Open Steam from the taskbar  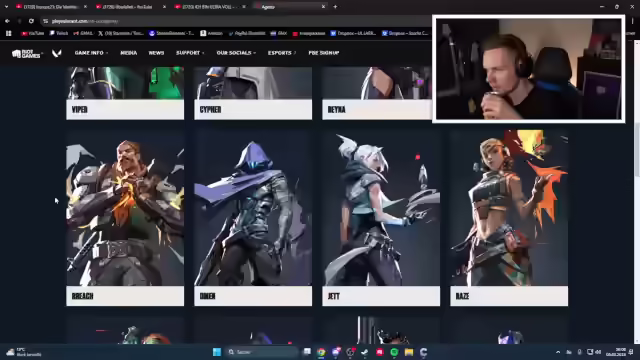coord(364,352)
